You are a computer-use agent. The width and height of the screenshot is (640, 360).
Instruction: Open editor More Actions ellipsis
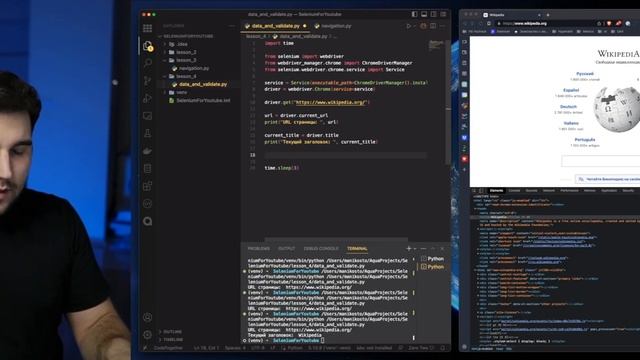442,26
